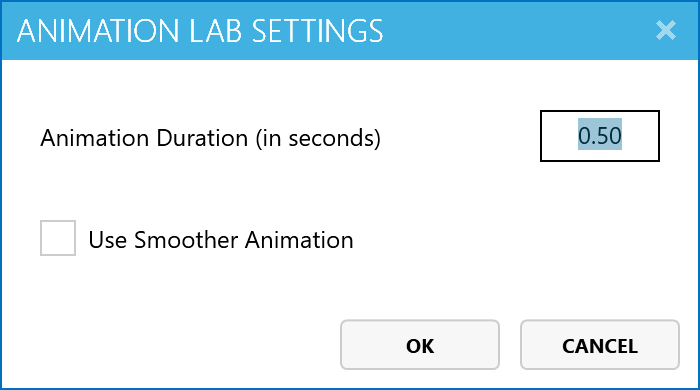Viewport: 700px width, 390px height.
Task: Place cursor inside the 0.50 field
Action: [600, 136]
